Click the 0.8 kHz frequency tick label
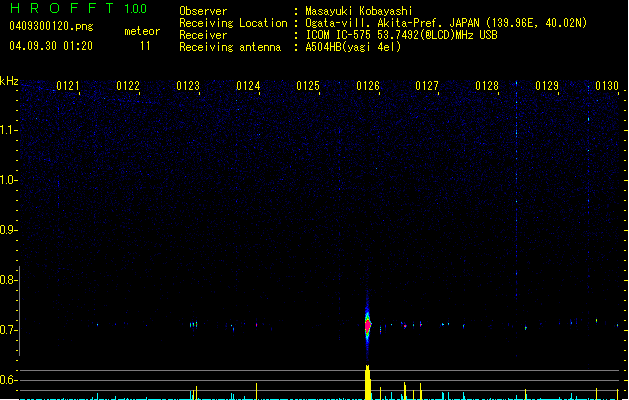629x400 pixels. pos(7,280)
